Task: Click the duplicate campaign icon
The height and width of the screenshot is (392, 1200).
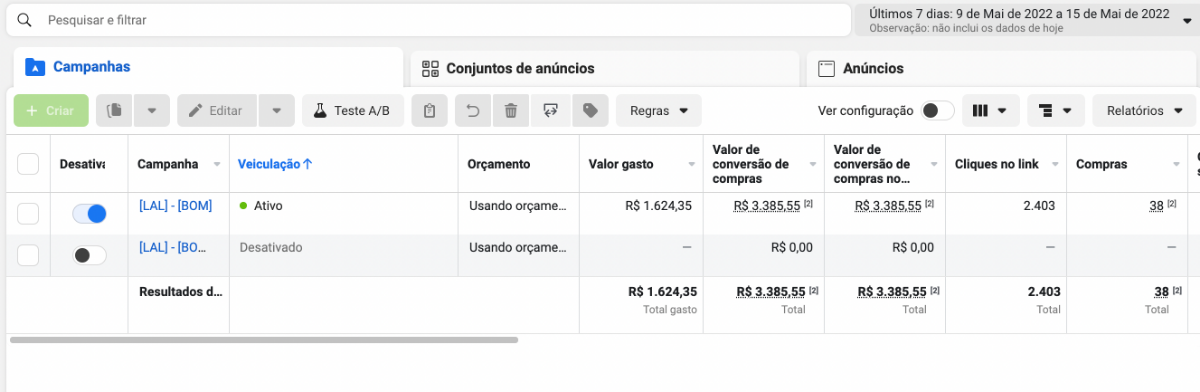Action: 114,111
